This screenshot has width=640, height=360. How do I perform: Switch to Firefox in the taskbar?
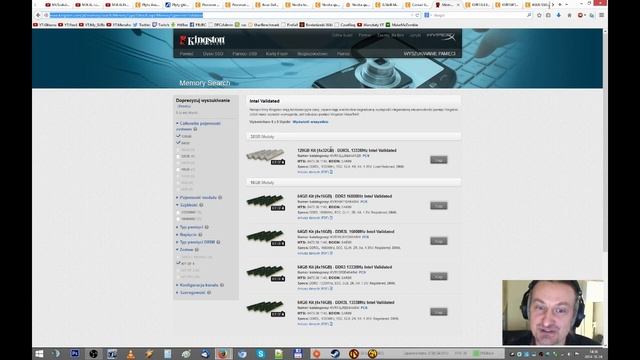[x=223, y=354]
